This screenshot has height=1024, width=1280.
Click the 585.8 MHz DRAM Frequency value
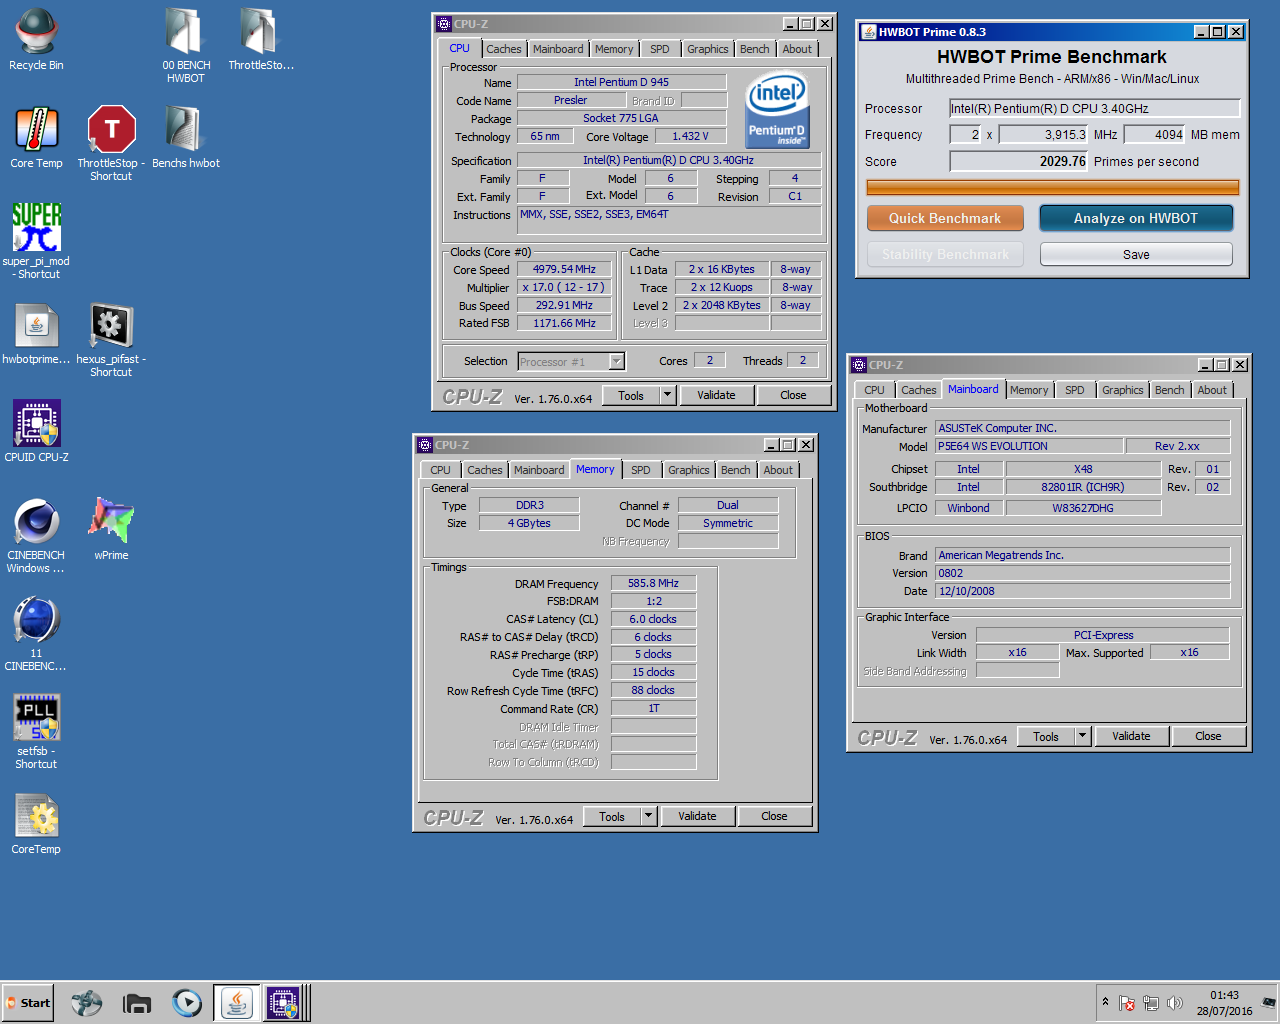click(653, 583)
